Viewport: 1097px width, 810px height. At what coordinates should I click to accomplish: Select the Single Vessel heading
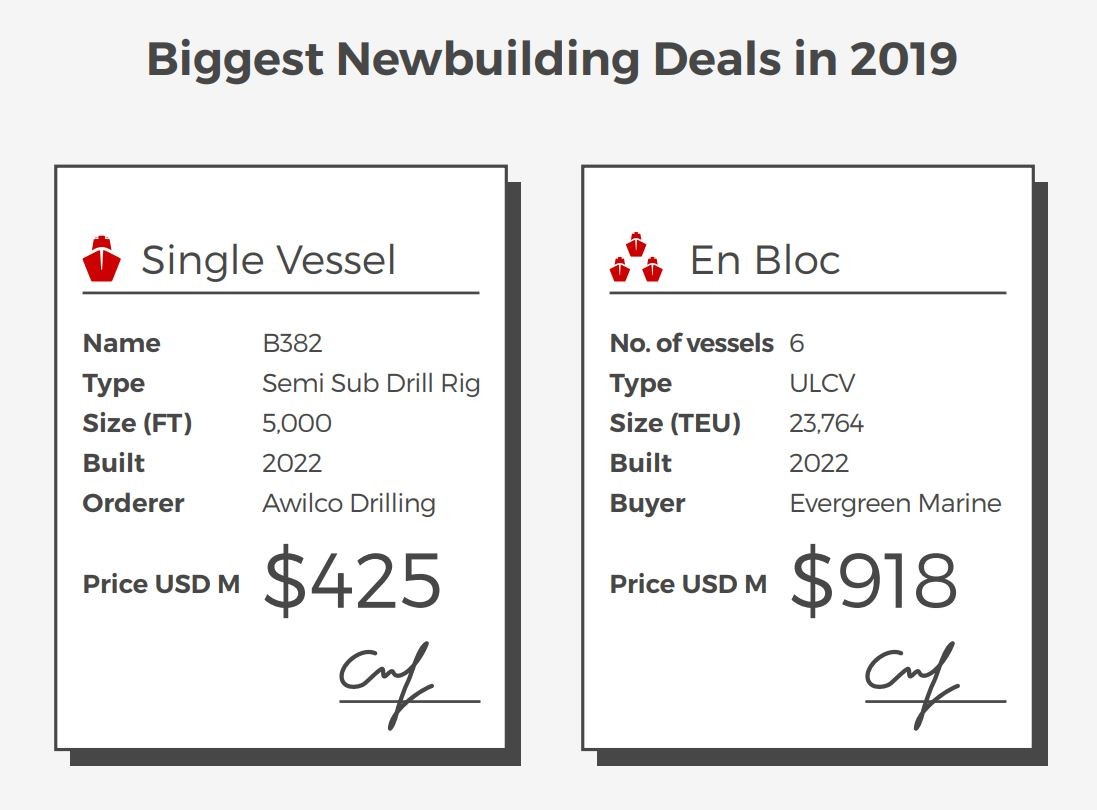269,260
